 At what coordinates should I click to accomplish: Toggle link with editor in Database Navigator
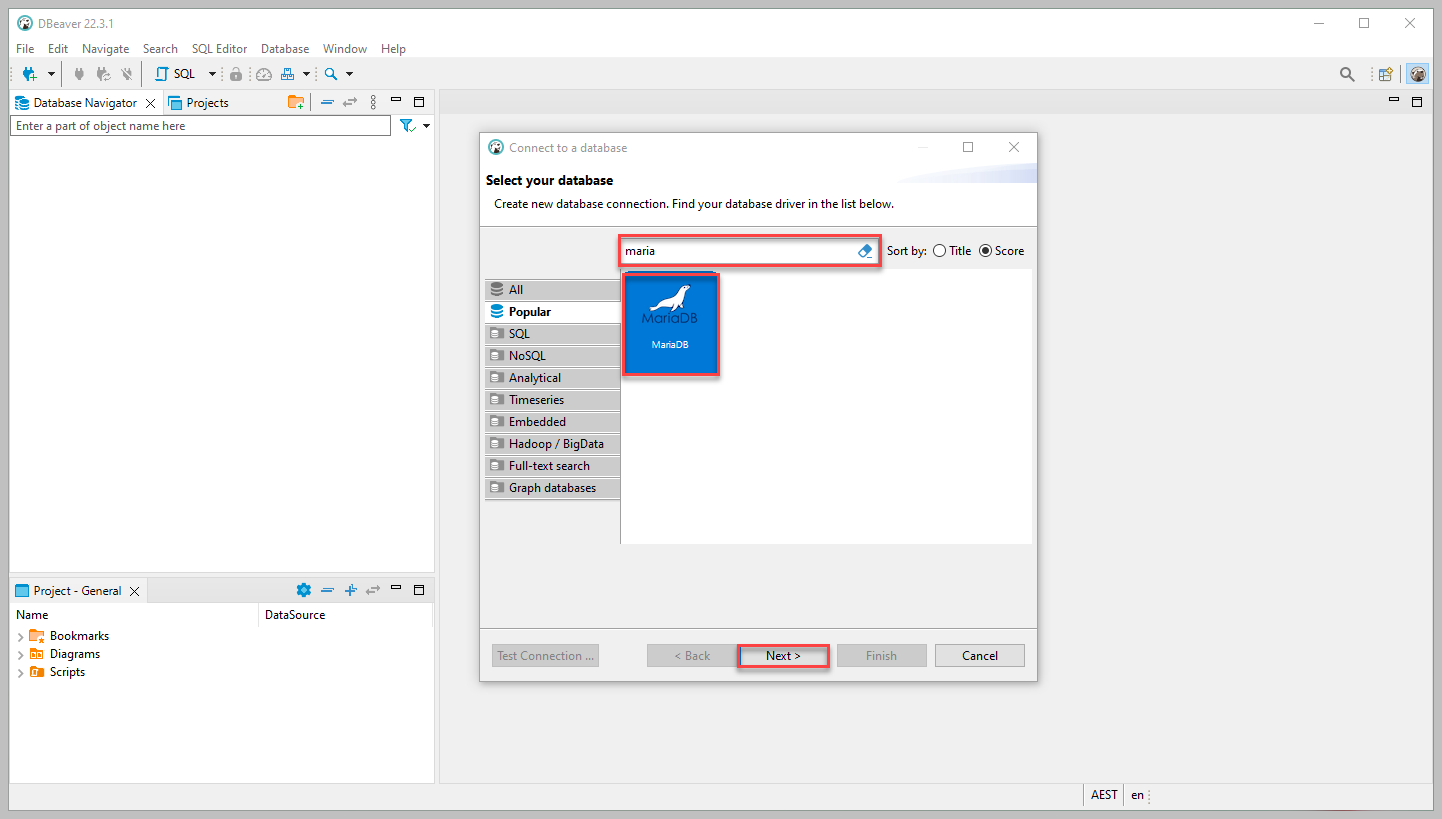(350, 102)
